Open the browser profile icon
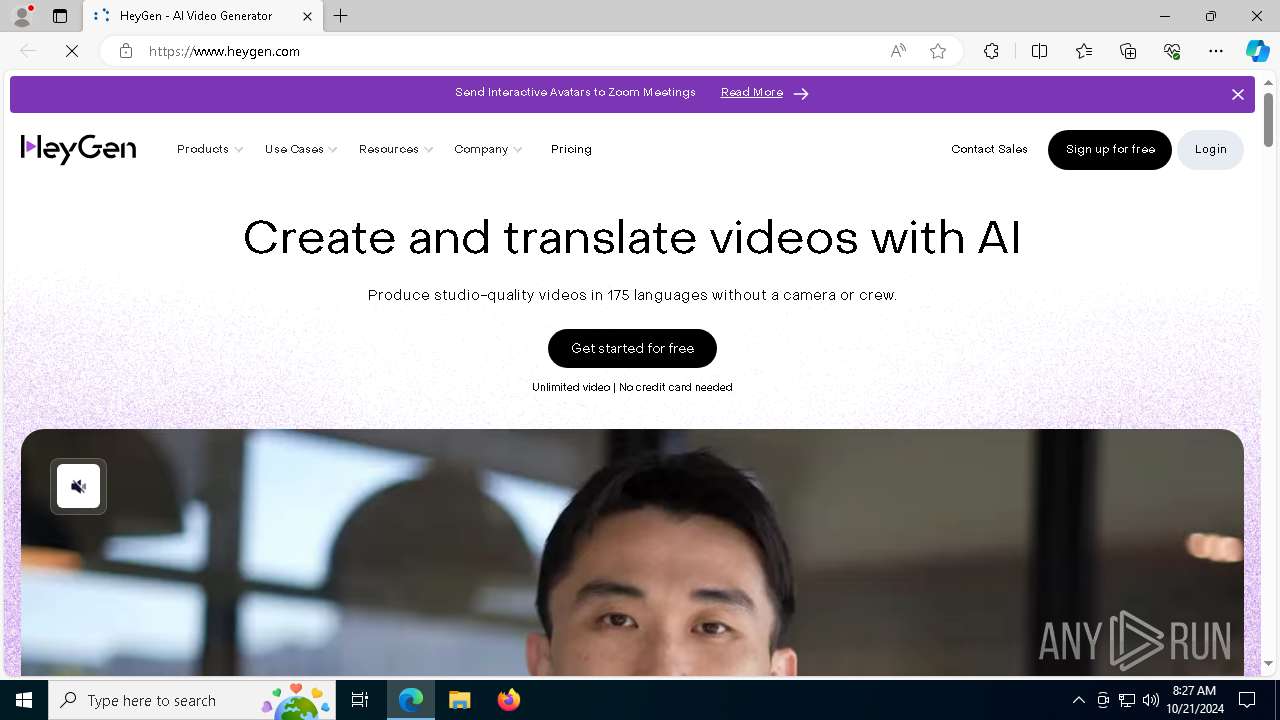This screenshot has height=720, width=1280. (x=22, y=16)
